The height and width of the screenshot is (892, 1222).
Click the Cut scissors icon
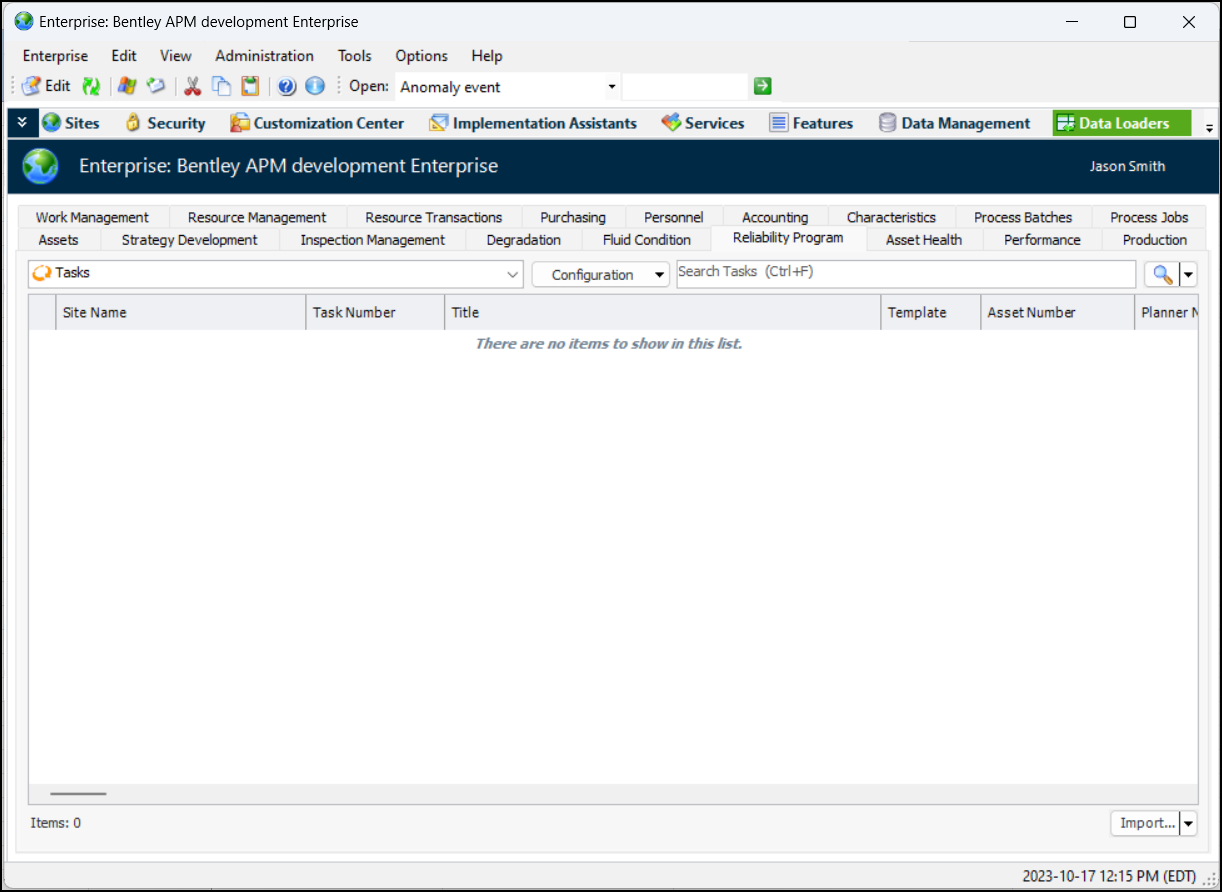[192, 86]
